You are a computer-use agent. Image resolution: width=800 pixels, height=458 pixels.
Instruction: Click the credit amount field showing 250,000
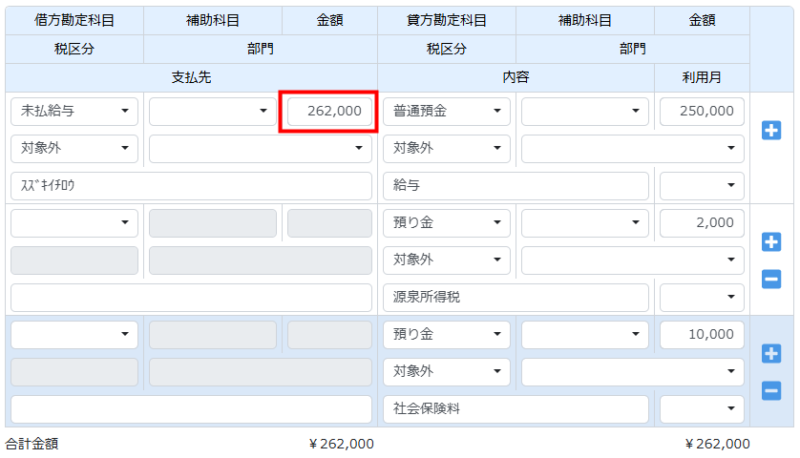(702, 111)
